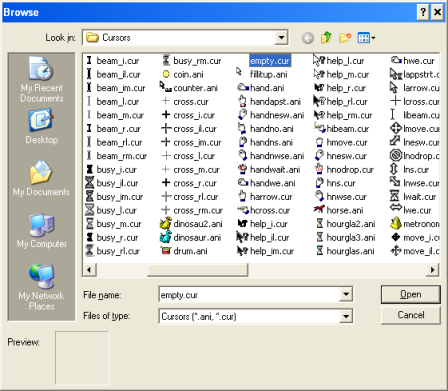Select the hmove.cur file name
Image resolution: width=448 pixels, height=391 pixels.
click(x=347, y=142)
